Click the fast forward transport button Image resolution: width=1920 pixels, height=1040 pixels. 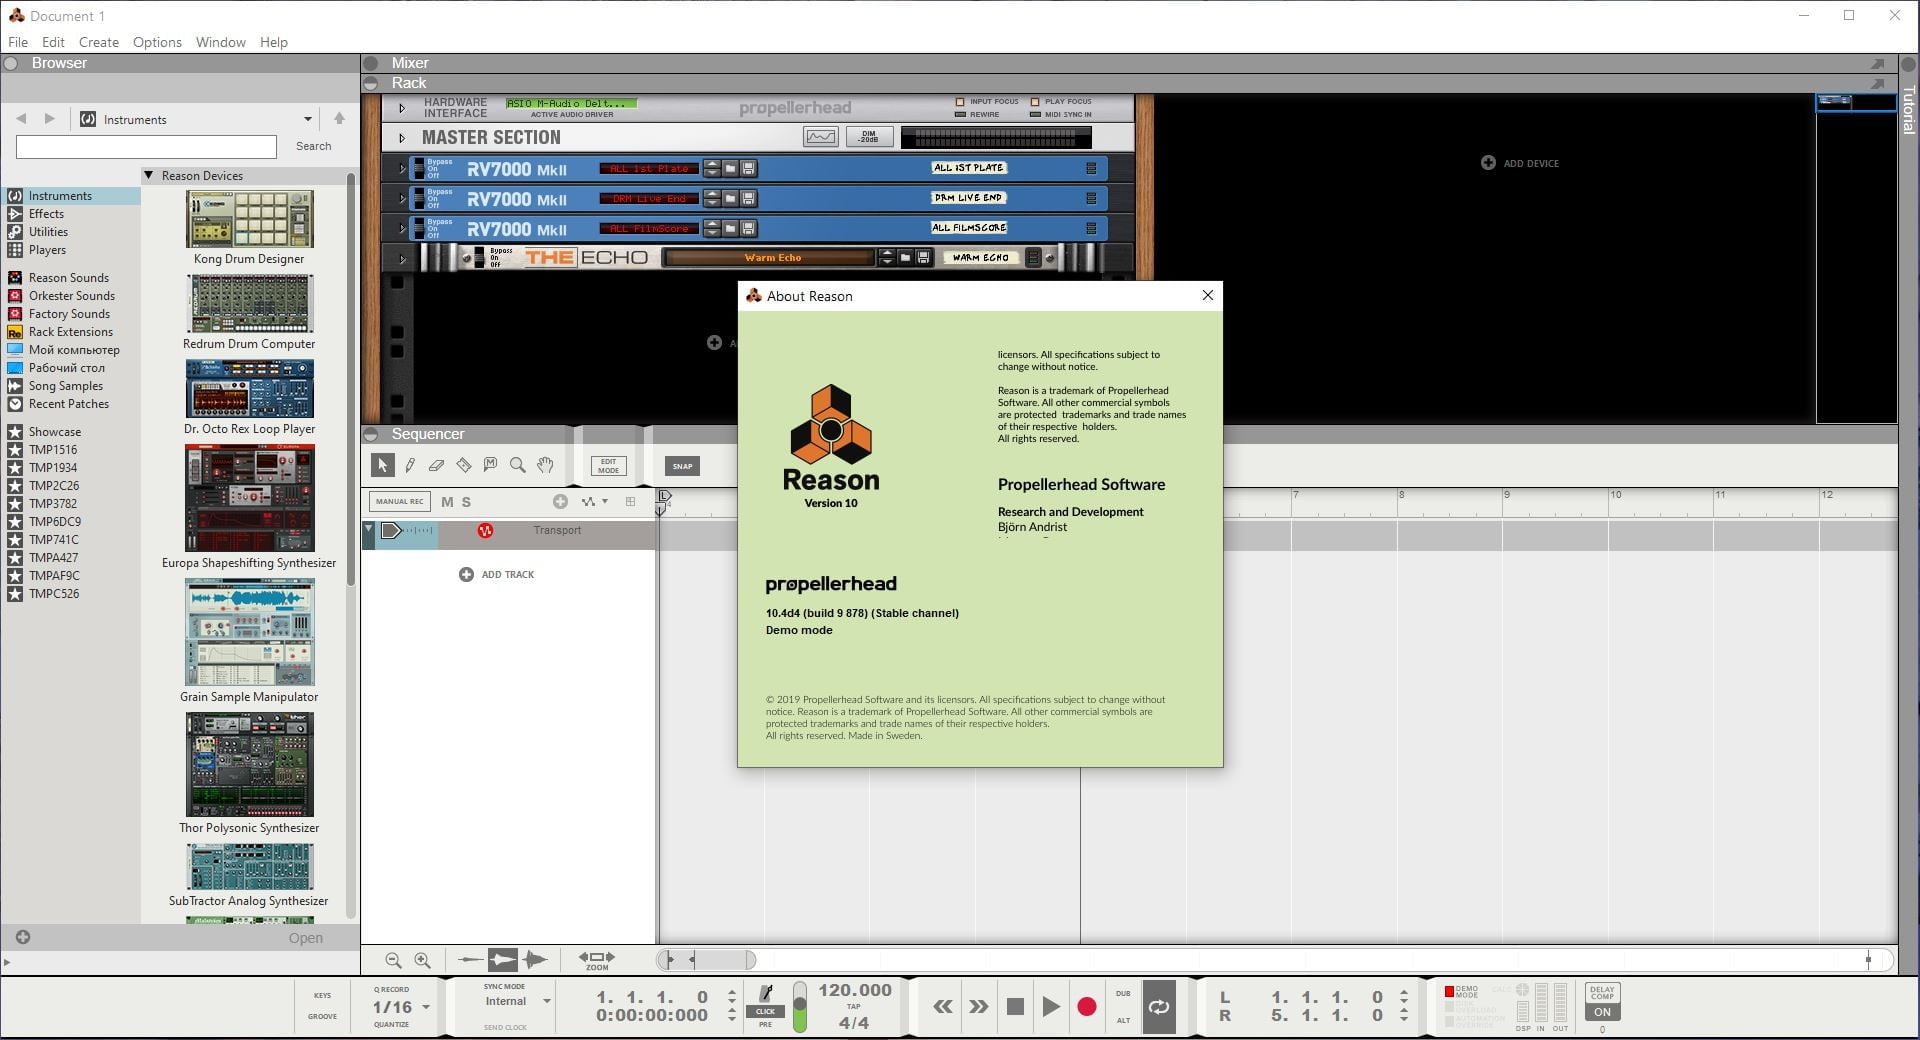pos(978,1007)
